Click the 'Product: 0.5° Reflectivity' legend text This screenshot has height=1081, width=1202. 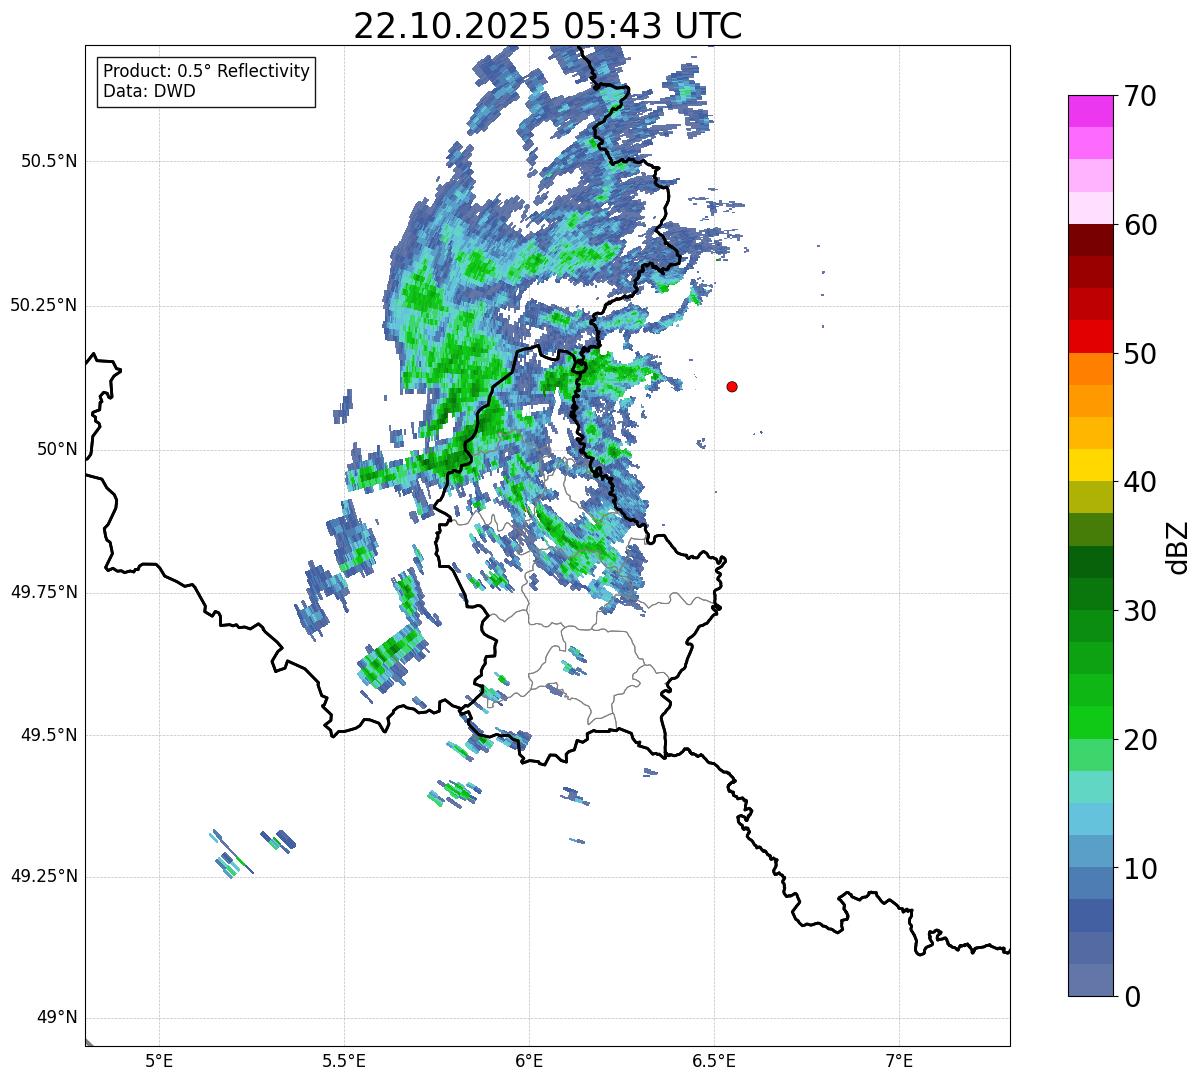tap(207, 72)
